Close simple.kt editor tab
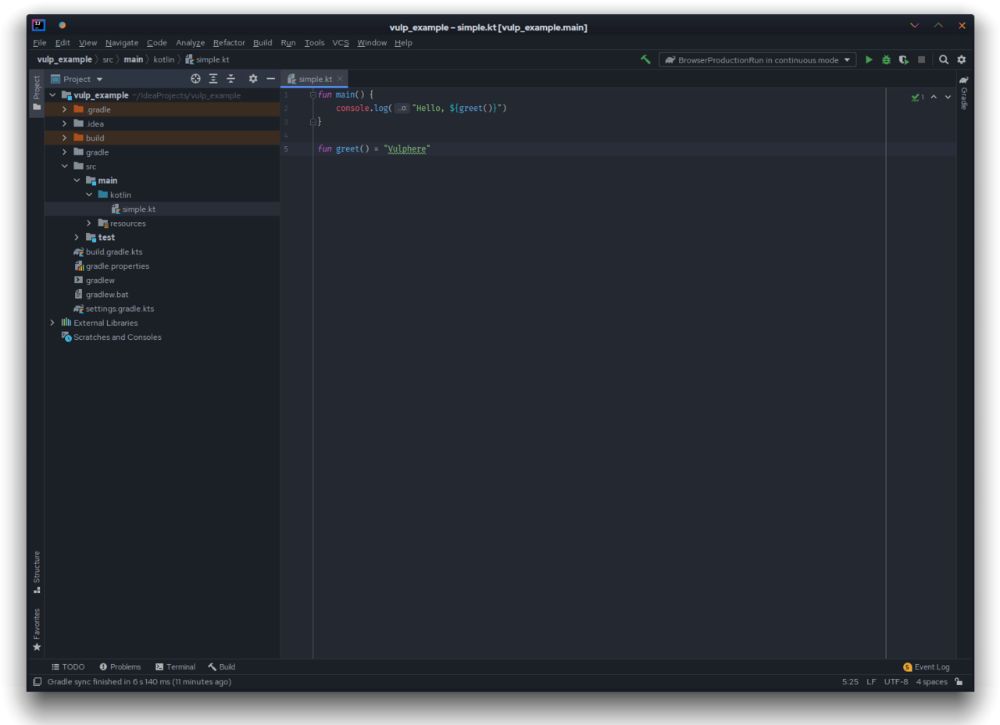Screen dimensions: 1000x725 tap(340, 78)
